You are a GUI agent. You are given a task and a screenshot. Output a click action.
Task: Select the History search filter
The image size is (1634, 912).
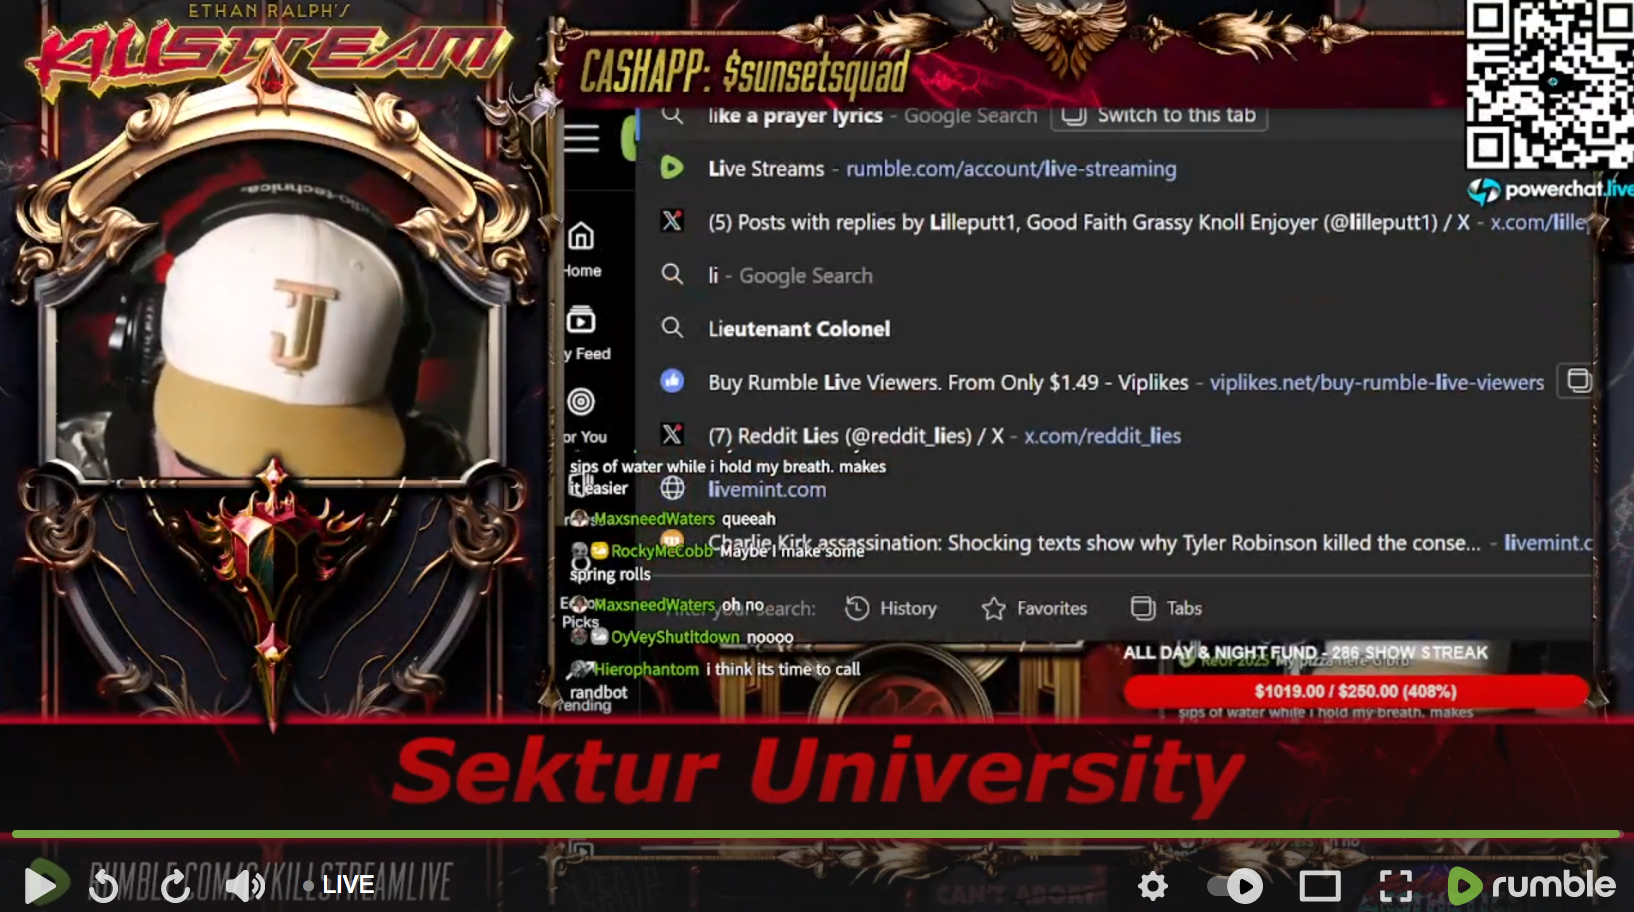click(891, 608)
